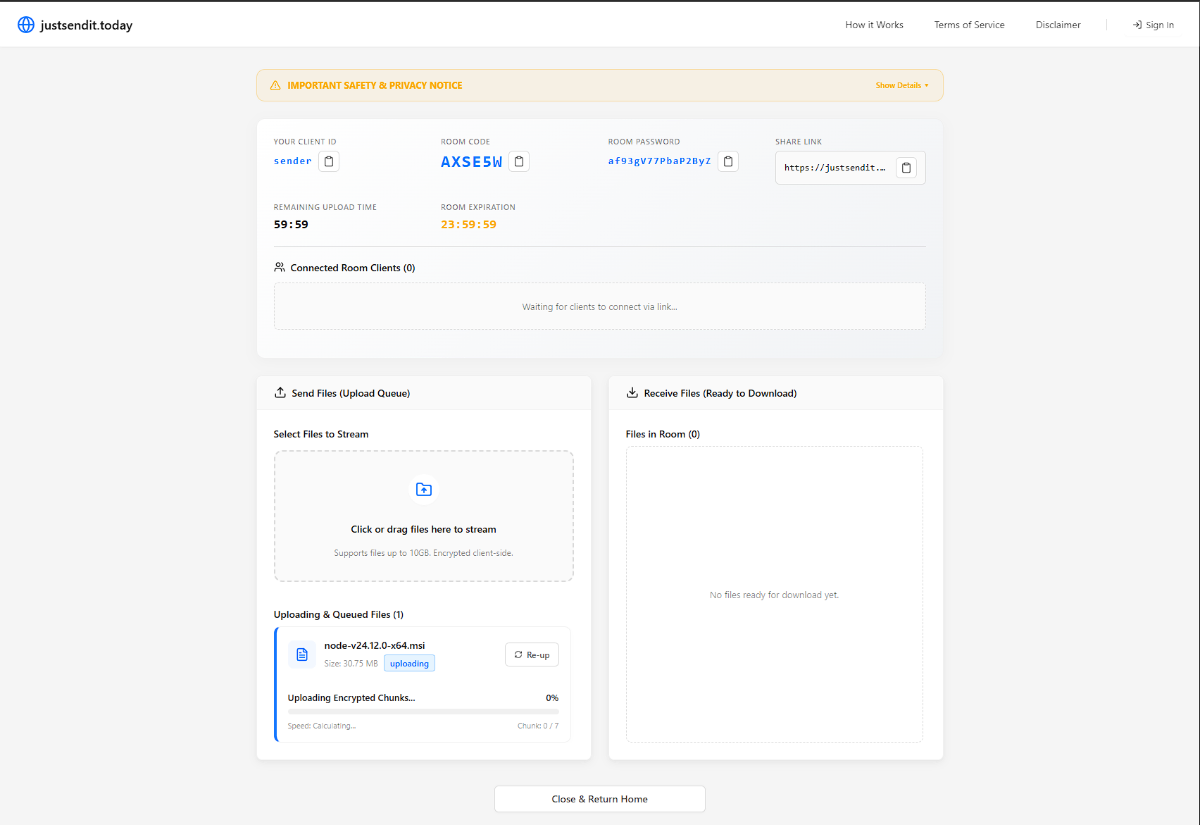Open the How it Works page

(874, 25)
